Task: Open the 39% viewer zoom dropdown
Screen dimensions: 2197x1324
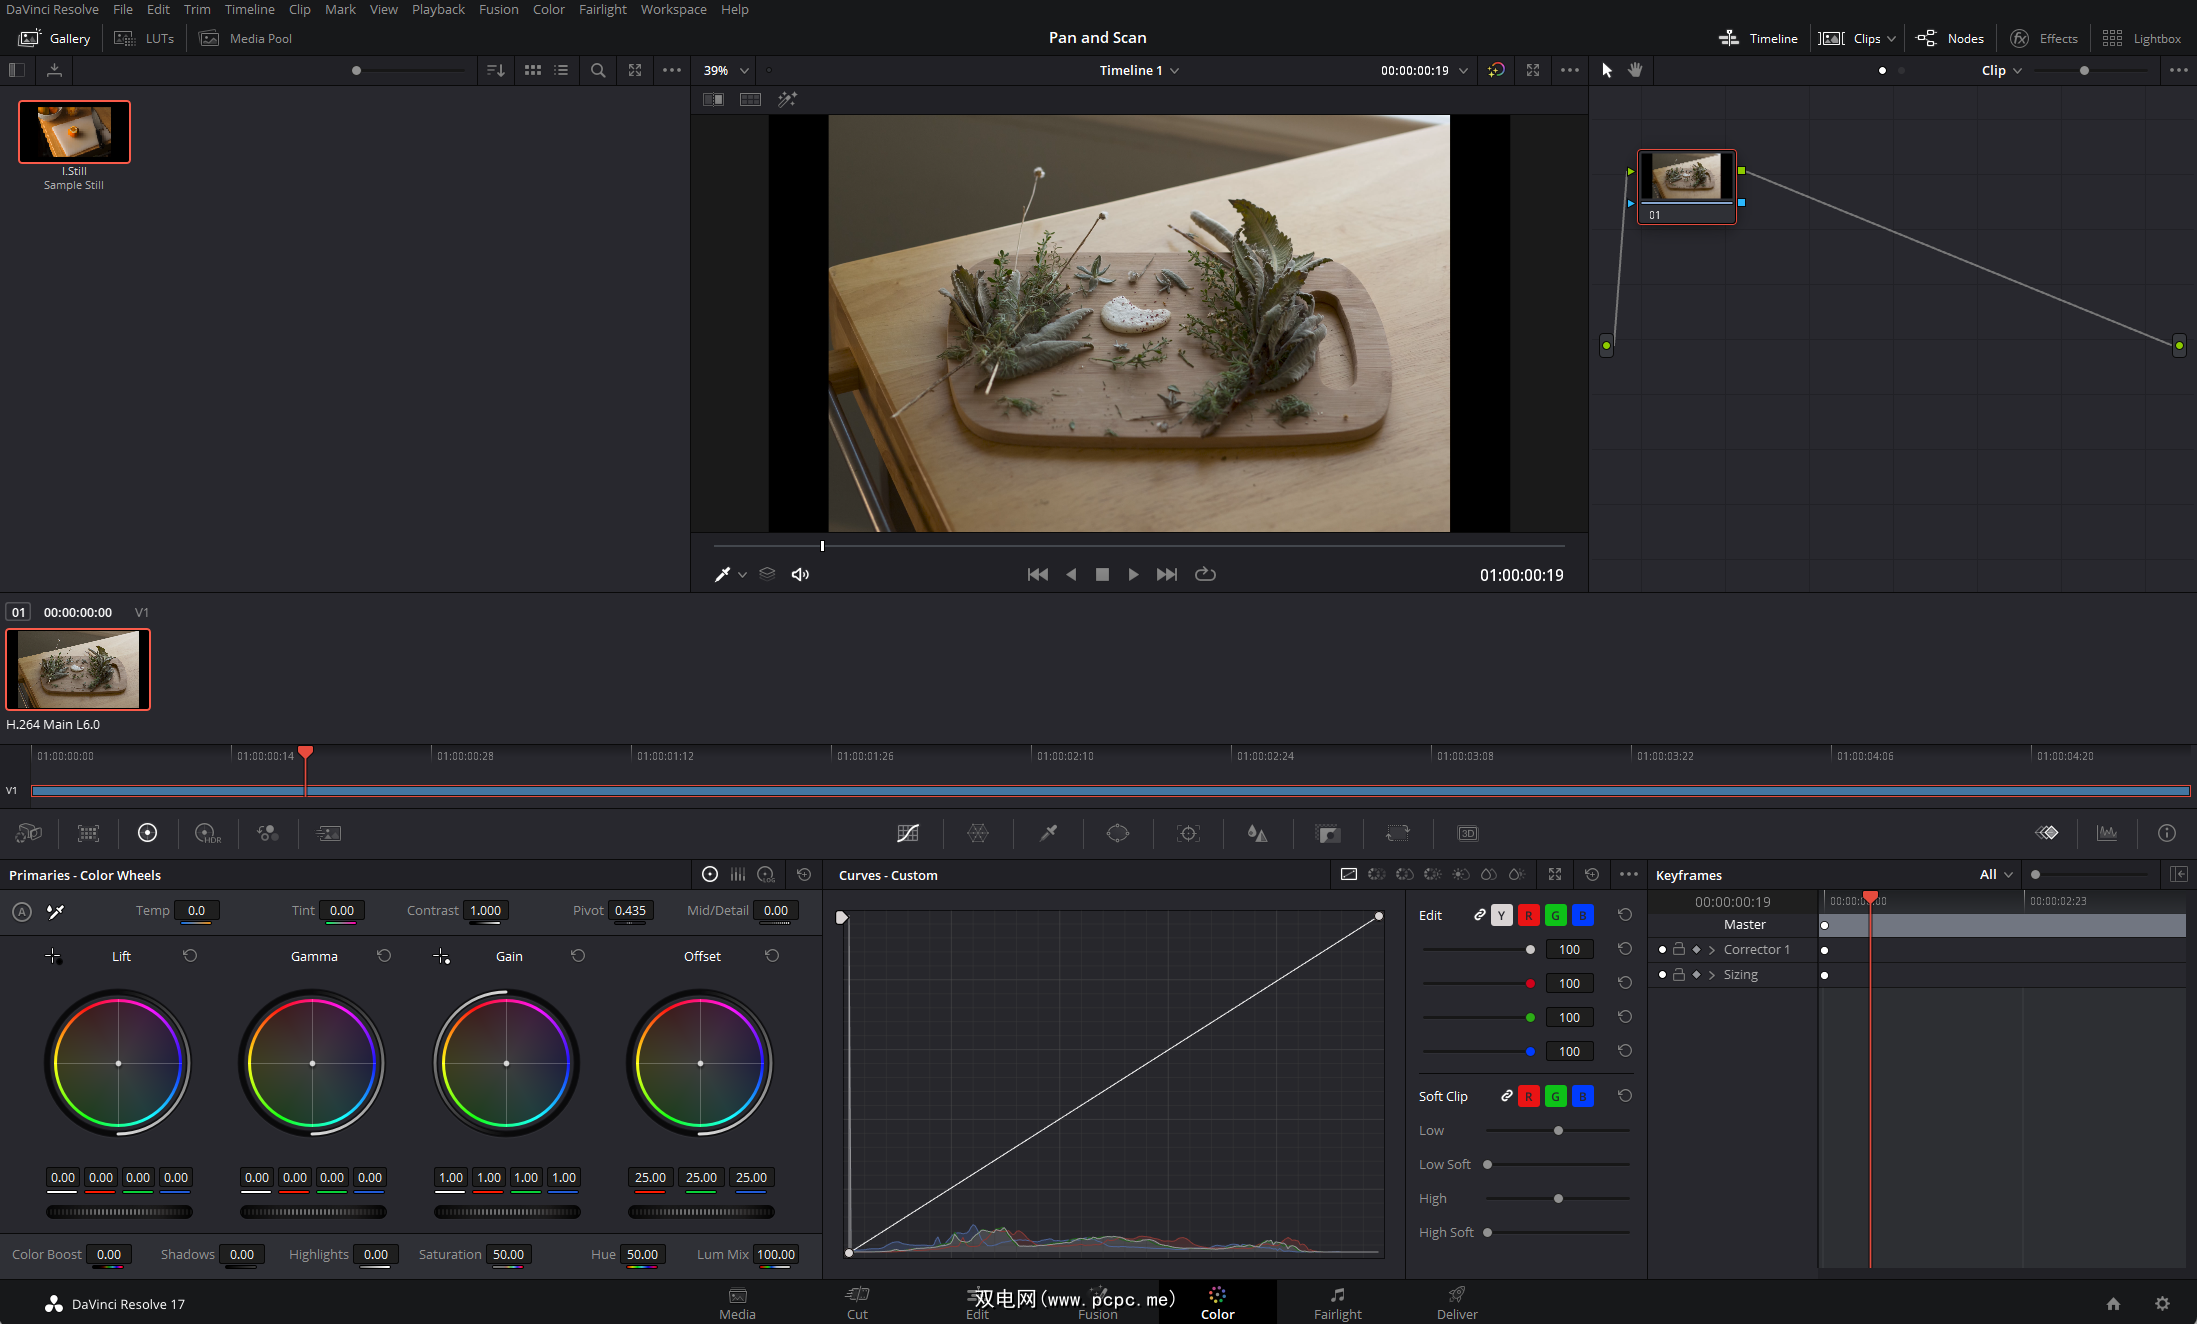Action: (x=726, y=70)
